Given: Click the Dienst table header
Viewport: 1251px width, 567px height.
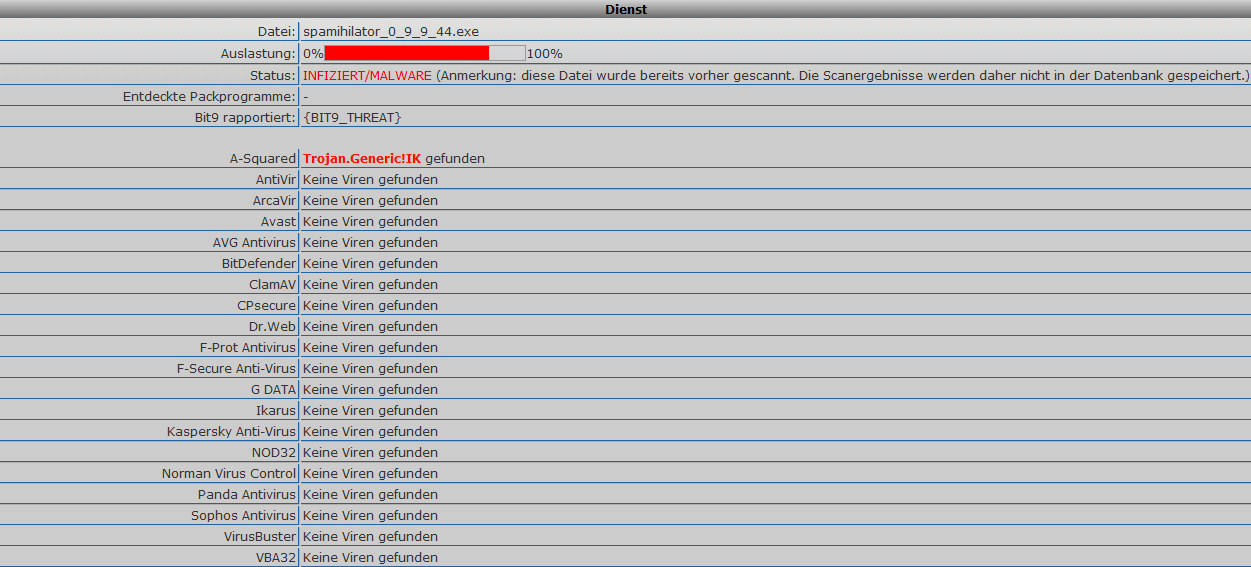Looking at the screenshot, I should [625, 9].
